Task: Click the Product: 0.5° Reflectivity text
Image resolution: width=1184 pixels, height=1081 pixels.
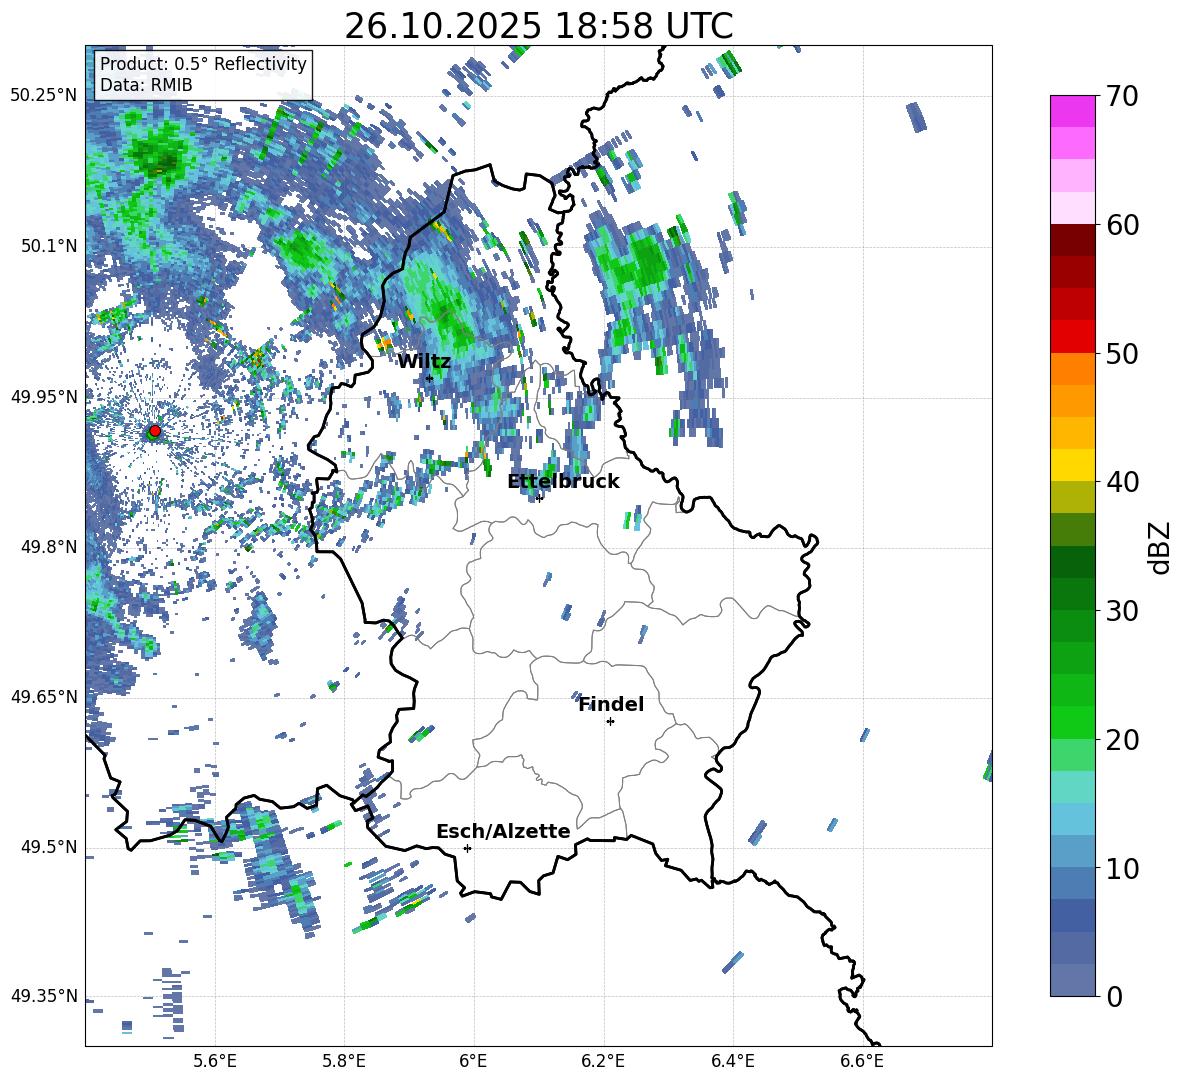Action: pos(203,63)
